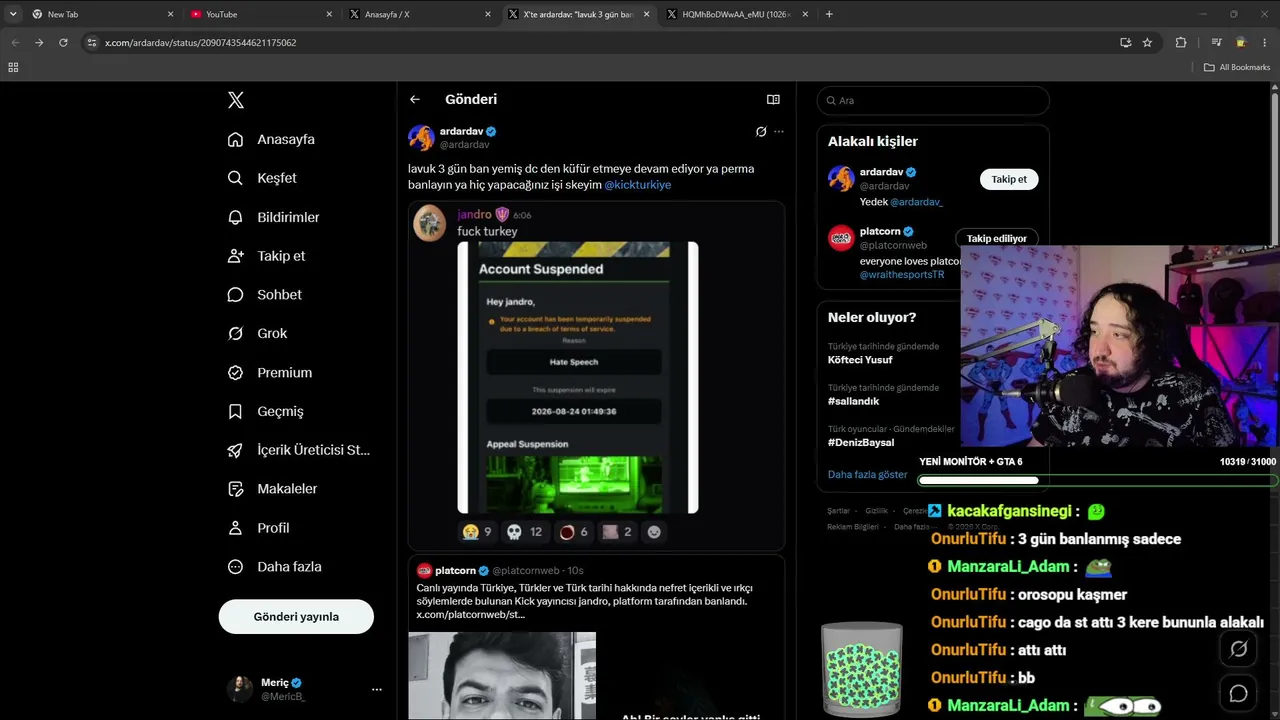
Task: Open the Köfteci Yusuf trend
Action: tap(860, 360)
